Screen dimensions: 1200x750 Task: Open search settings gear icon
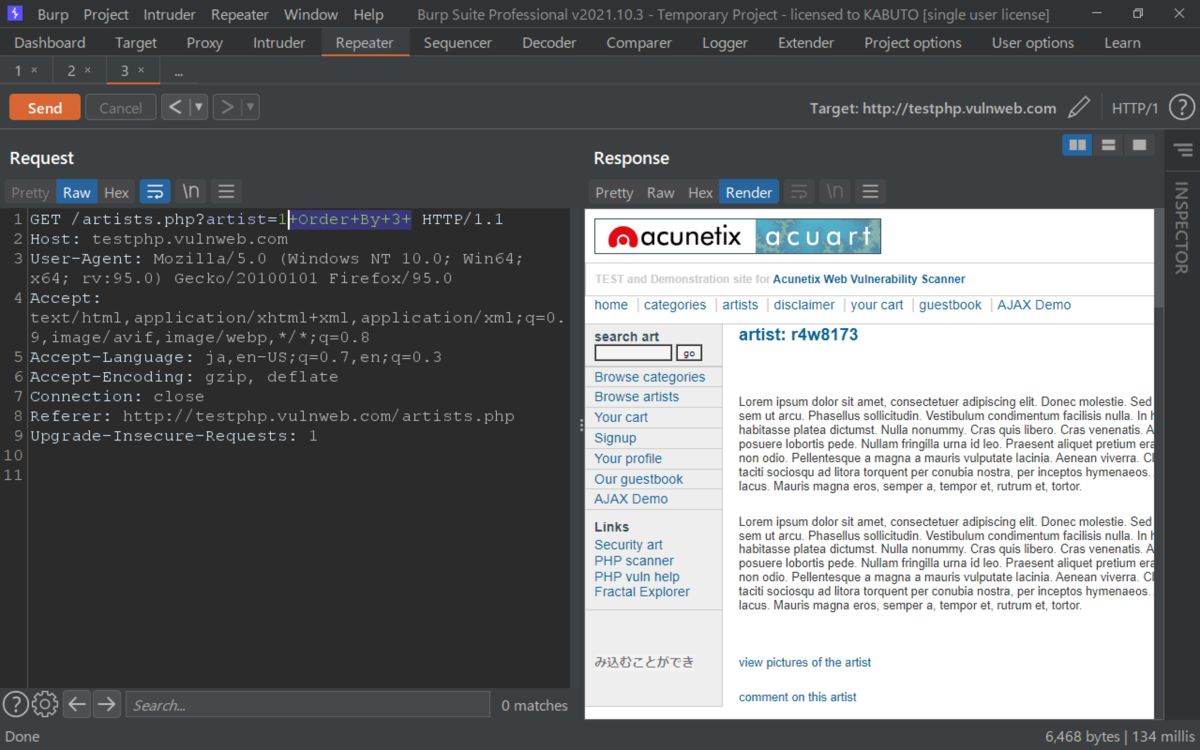point(45,704)
